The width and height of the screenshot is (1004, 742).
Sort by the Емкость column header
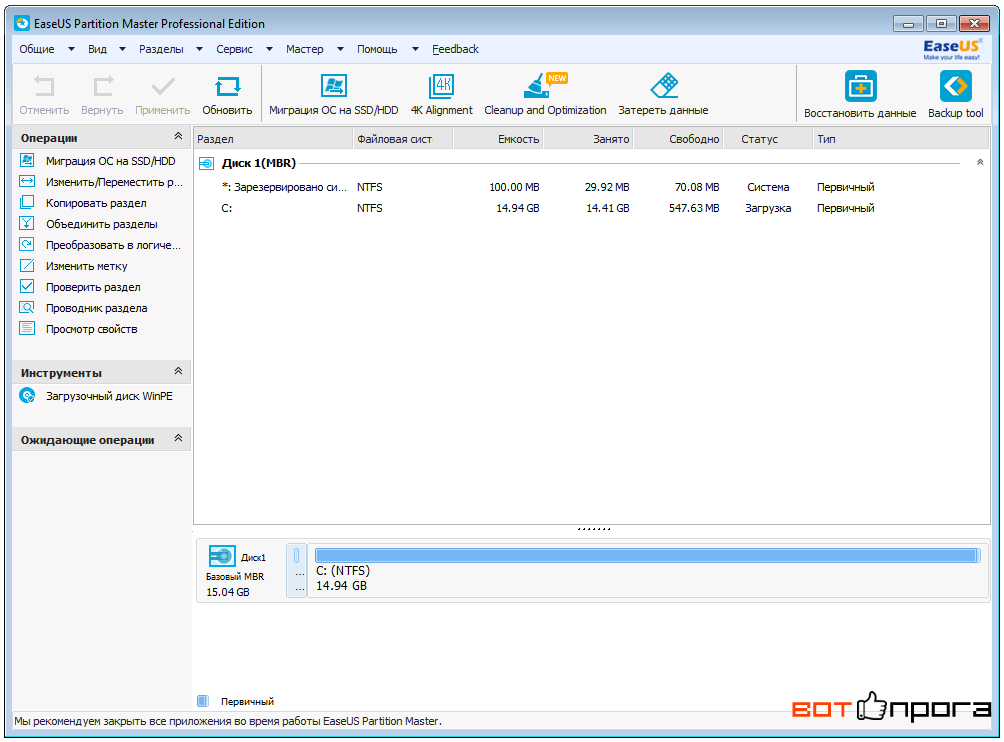(x=498, y=139)
